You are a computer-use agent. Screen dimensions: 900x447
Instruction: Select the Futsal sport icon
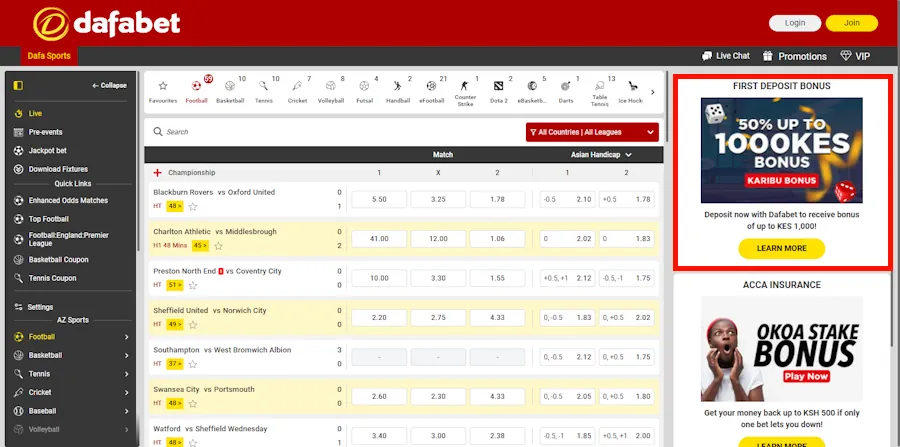tap(364, 85)
